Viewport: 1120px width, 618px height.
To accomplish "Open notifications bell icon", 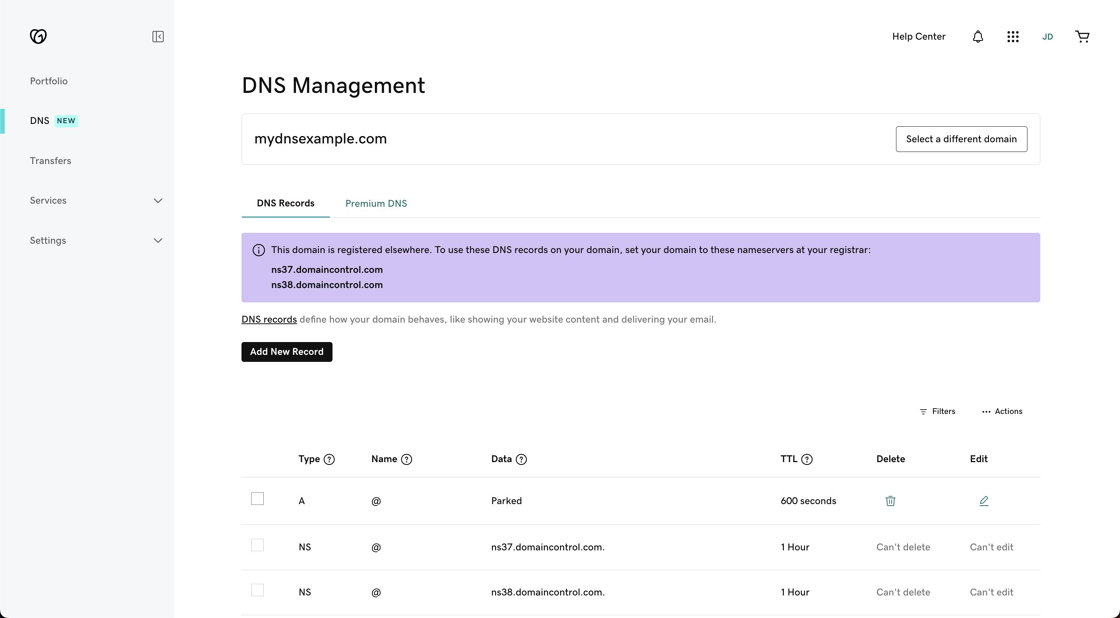I will pos(978,36).
